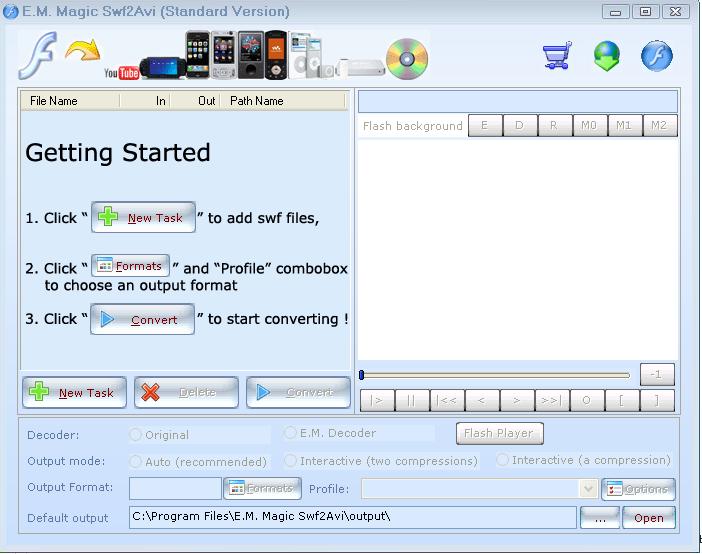Click blue play triangle on bottom Convert button
The height and width of the screenshot is (554, 702).
[x=263, y=392]
